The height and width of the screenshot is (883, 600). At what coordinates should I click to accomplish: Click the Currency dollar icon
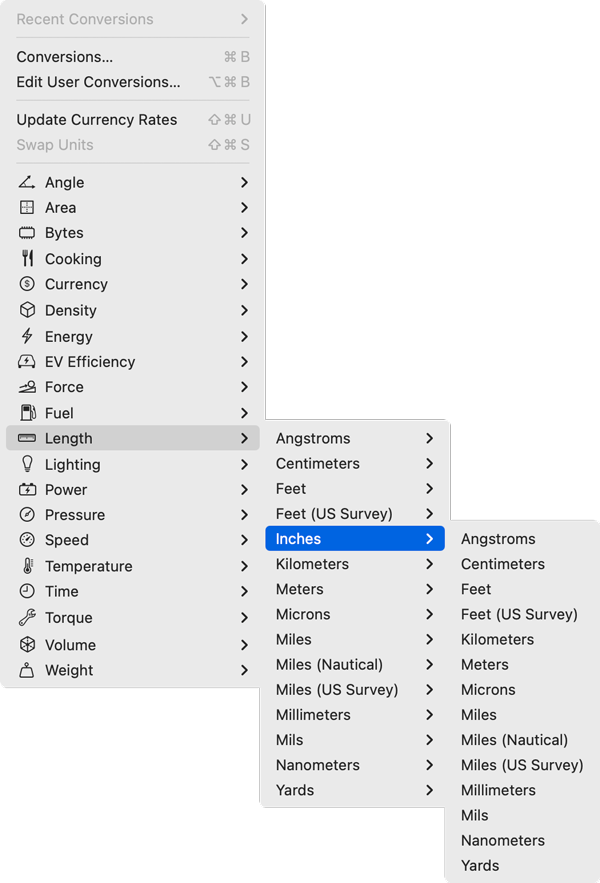(27, 284)
